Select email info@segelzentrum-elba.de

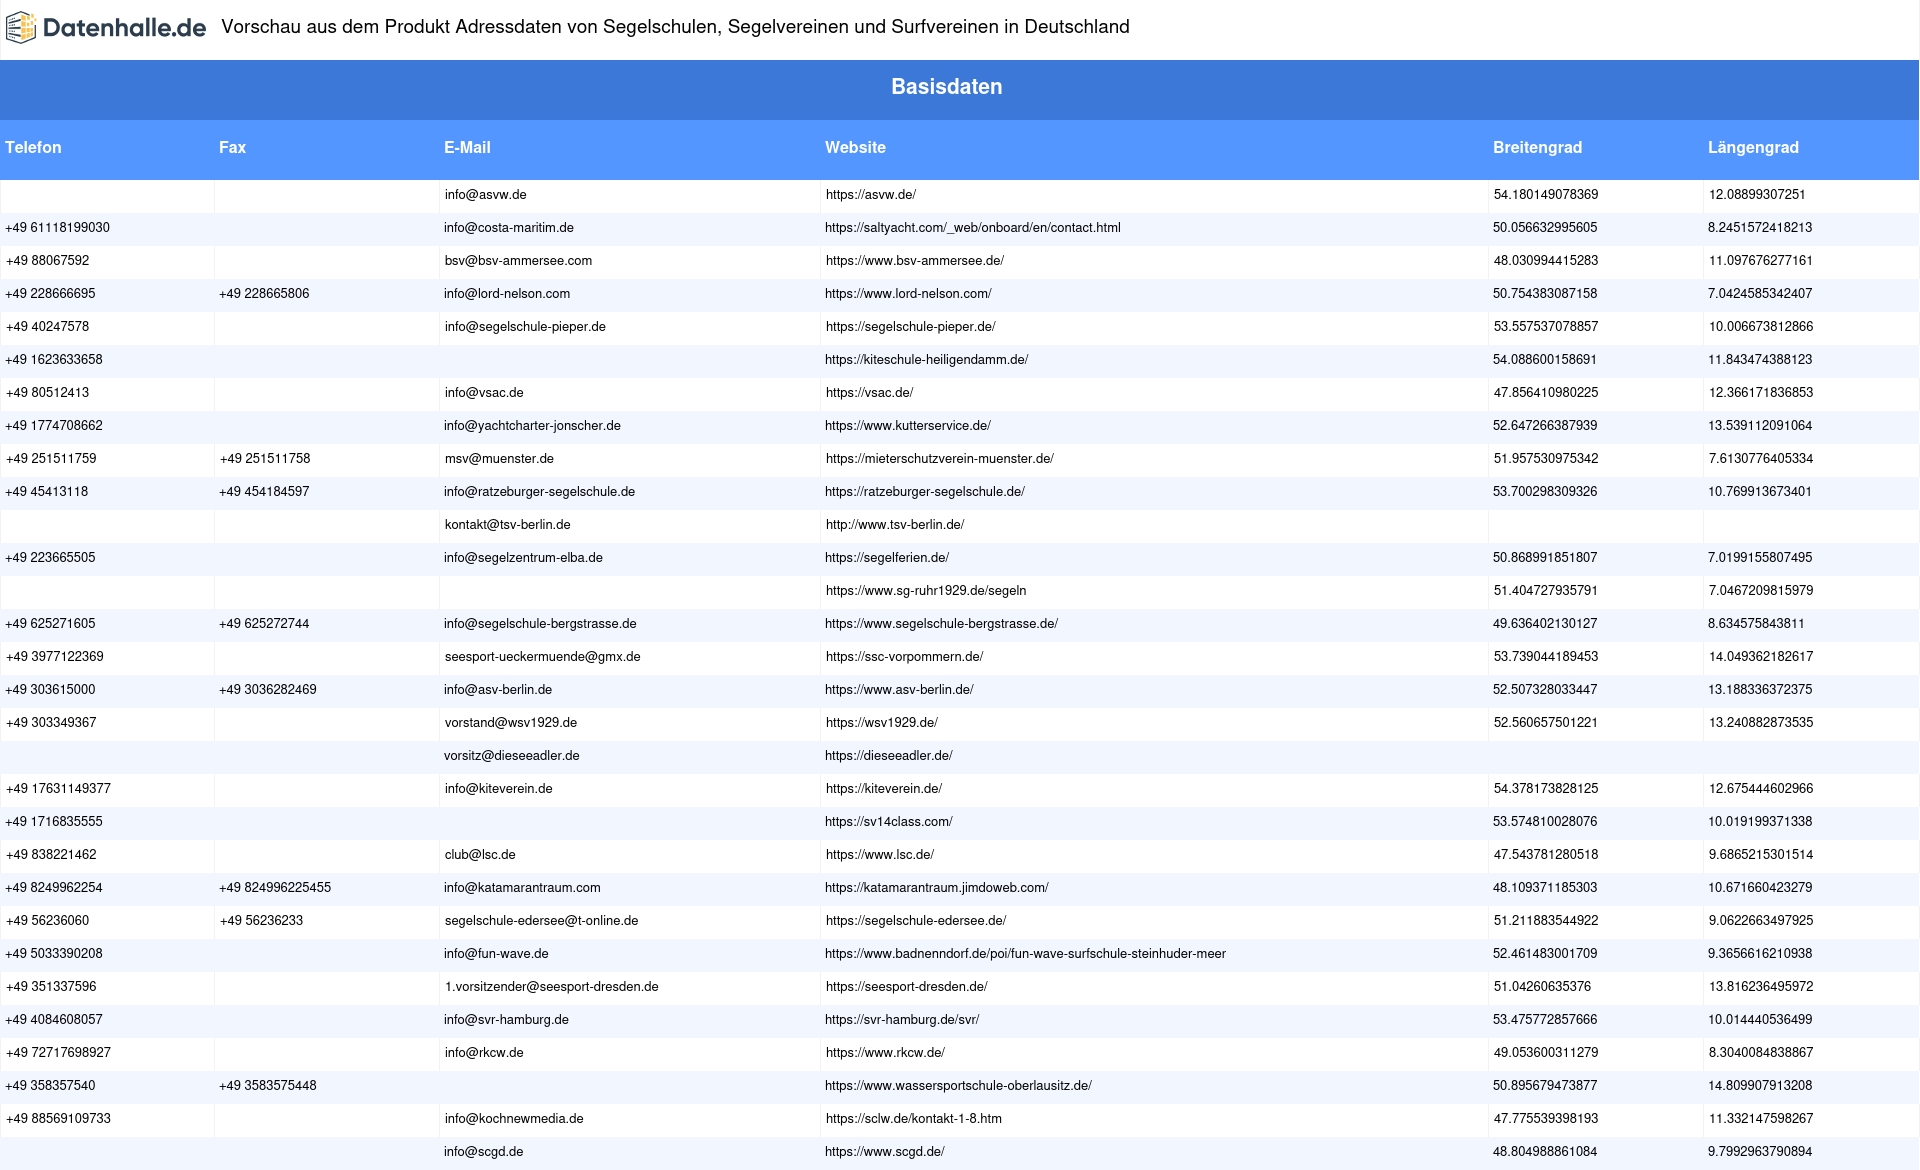pyautogui.click(x=523, y=558)
